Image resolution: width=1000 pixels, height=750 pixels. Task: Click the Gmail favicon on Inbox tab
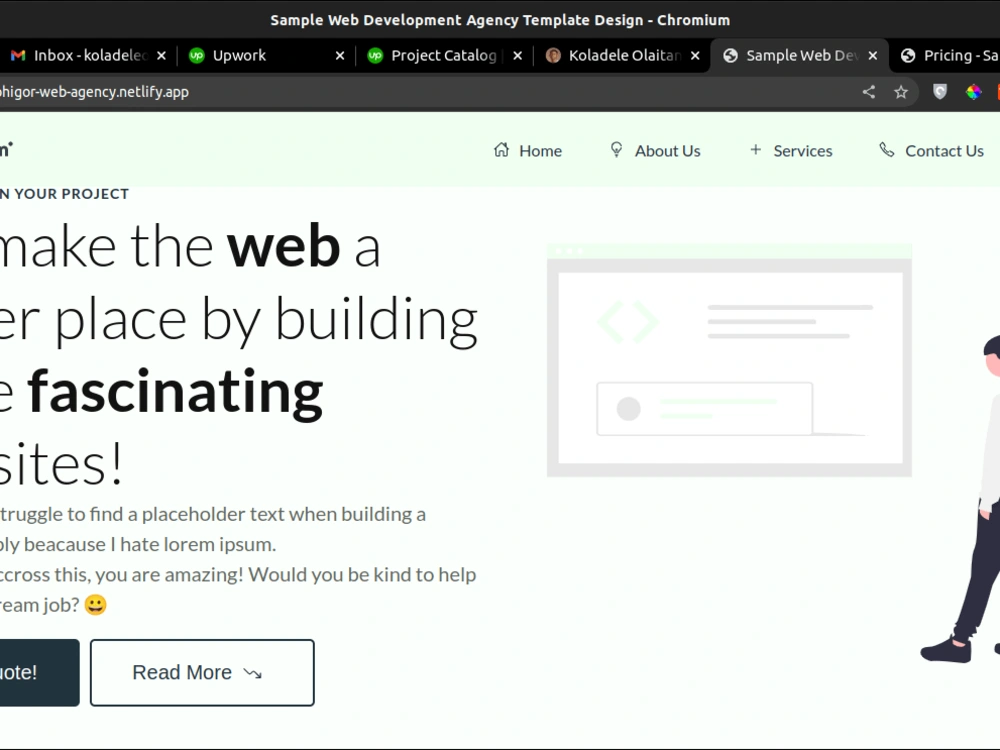pyautogui.click(x=18, y=55)
